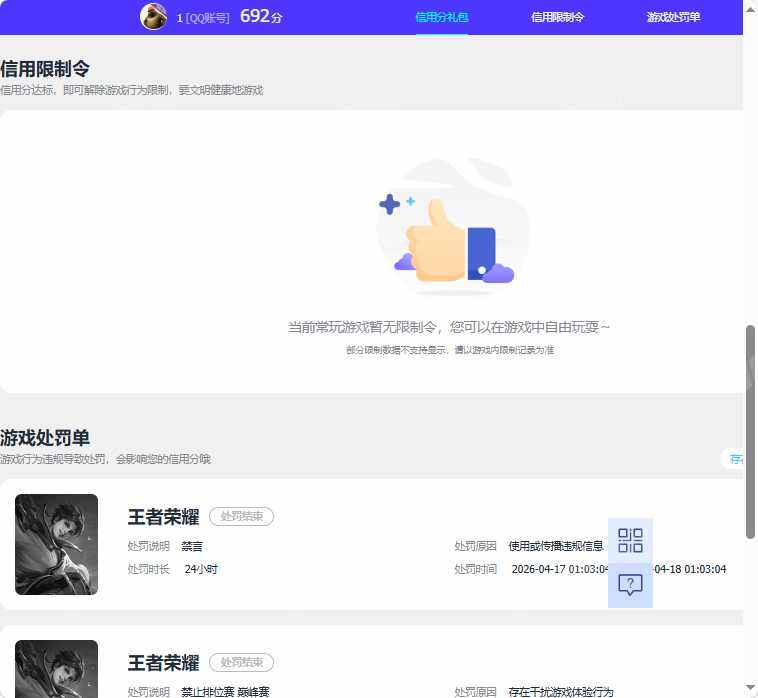Click the hero thumbnail on 禁止排位赛 card
The image size is (758, 698).
tap(57, 669)
